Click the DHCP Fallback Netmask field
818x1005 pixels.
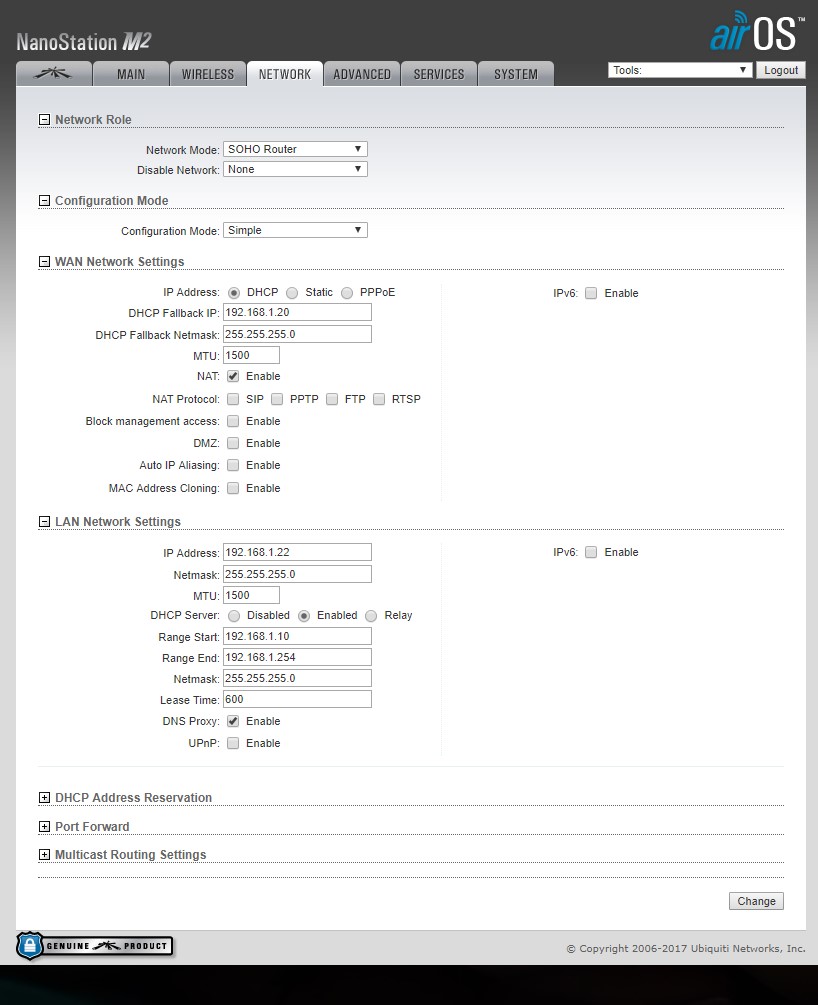coord(297,334)
